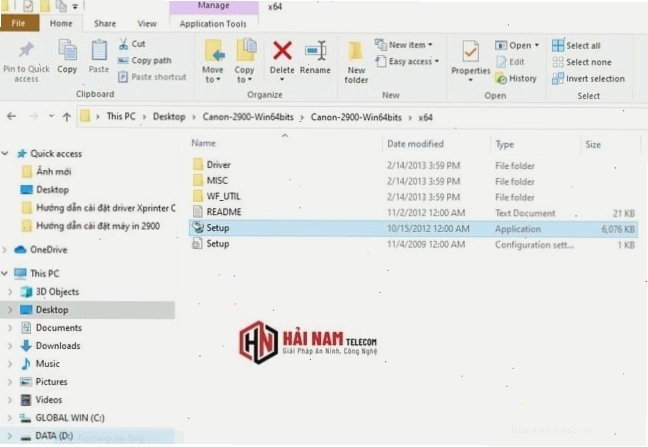Click first Canon-2900-Win64bits breadcrumb
The image size is (648, 447).
pyautogui.click(x=248, y=117)
